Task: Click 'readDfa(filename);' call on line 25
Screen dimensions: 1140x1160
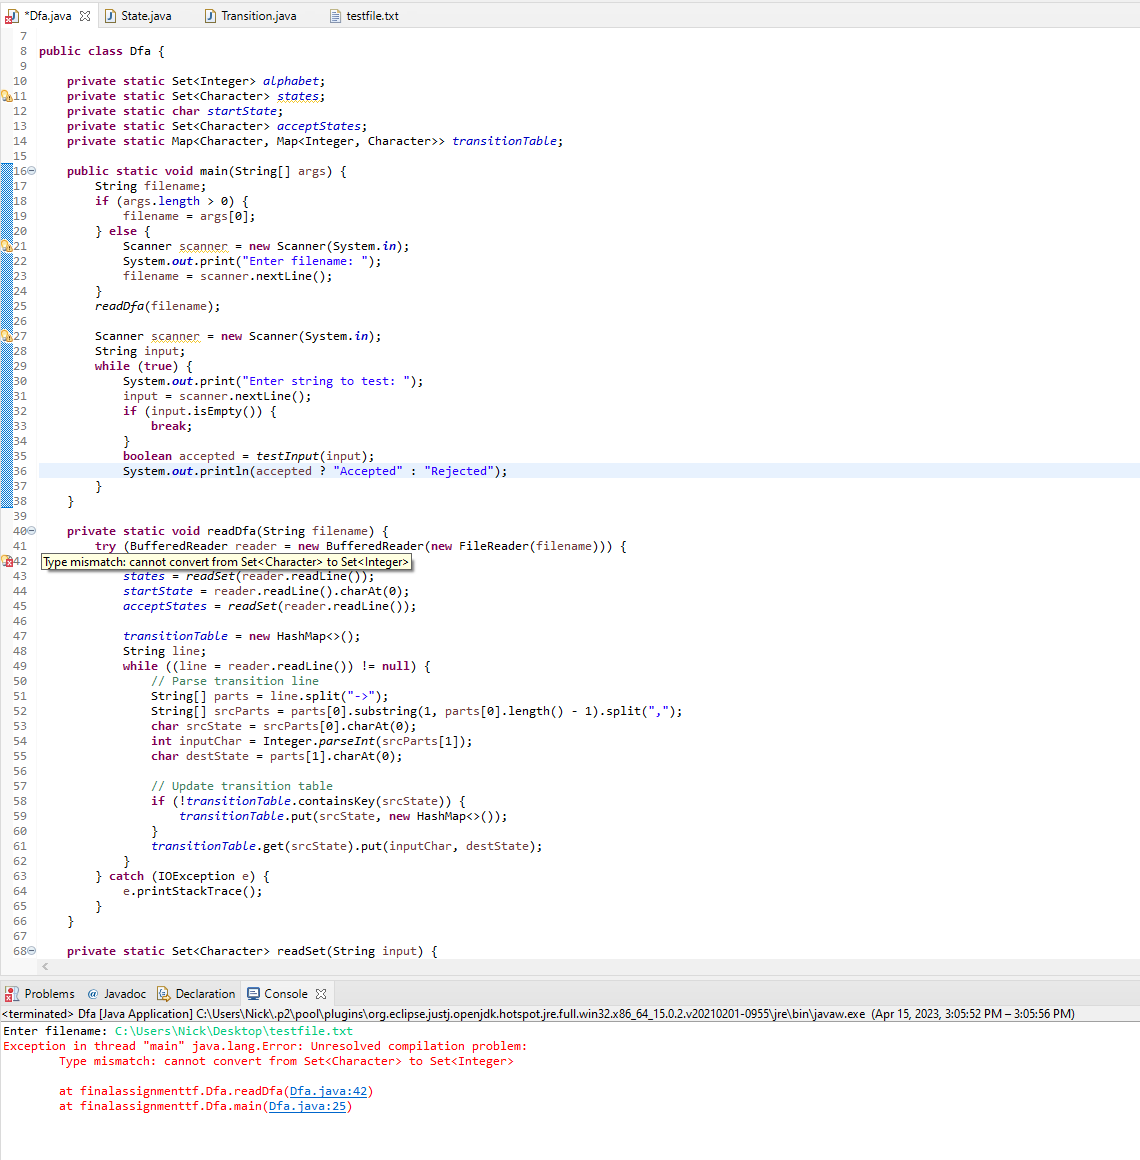Action: pyautogui.click(x=158, y=306)
